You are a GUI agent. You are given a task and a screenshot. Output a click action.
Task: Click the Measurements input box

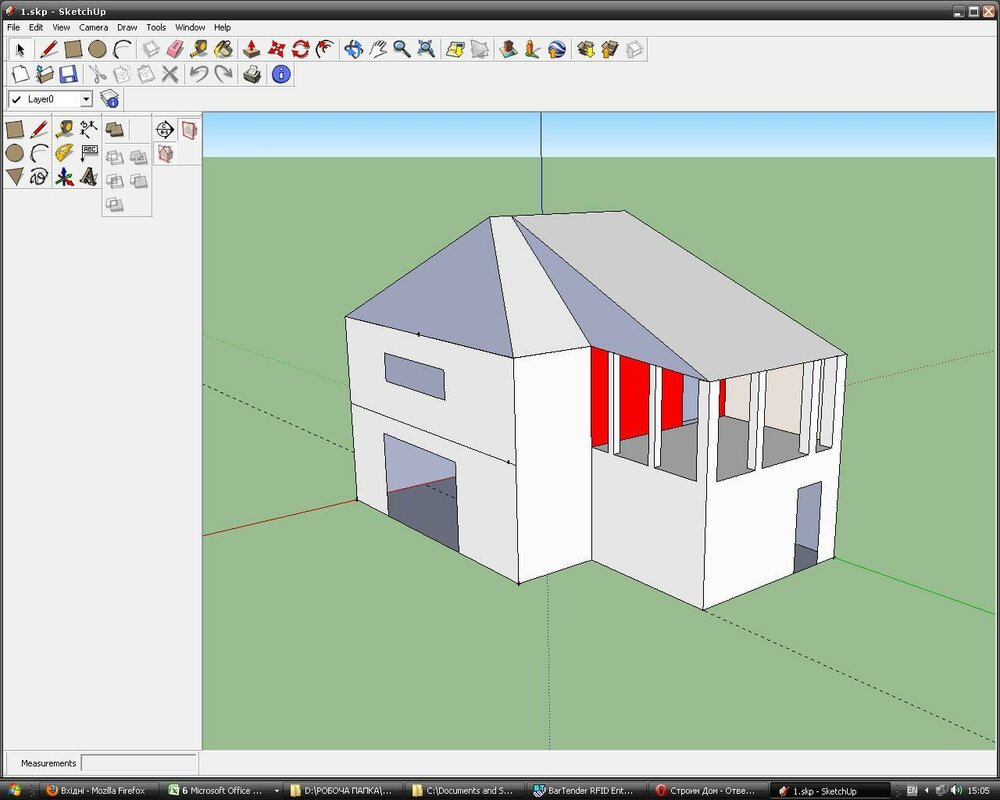tap(138, 763)
